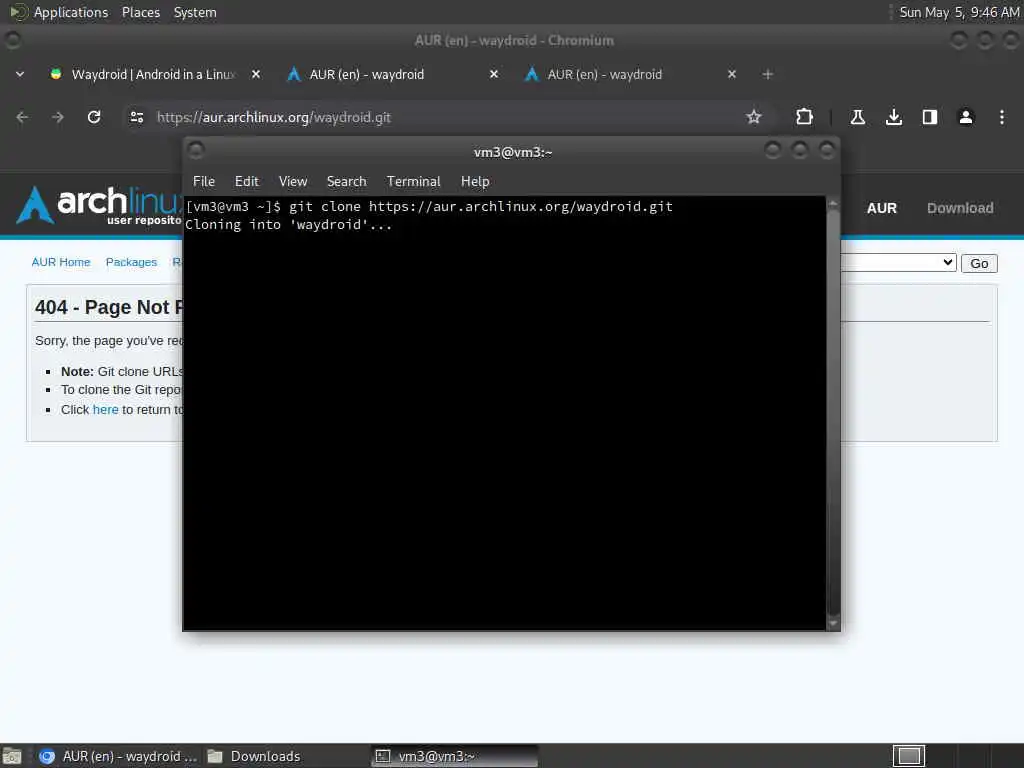The image size is (1024, 768).
Task: Open the terminal Edit menu
Action: pos(247,181)
